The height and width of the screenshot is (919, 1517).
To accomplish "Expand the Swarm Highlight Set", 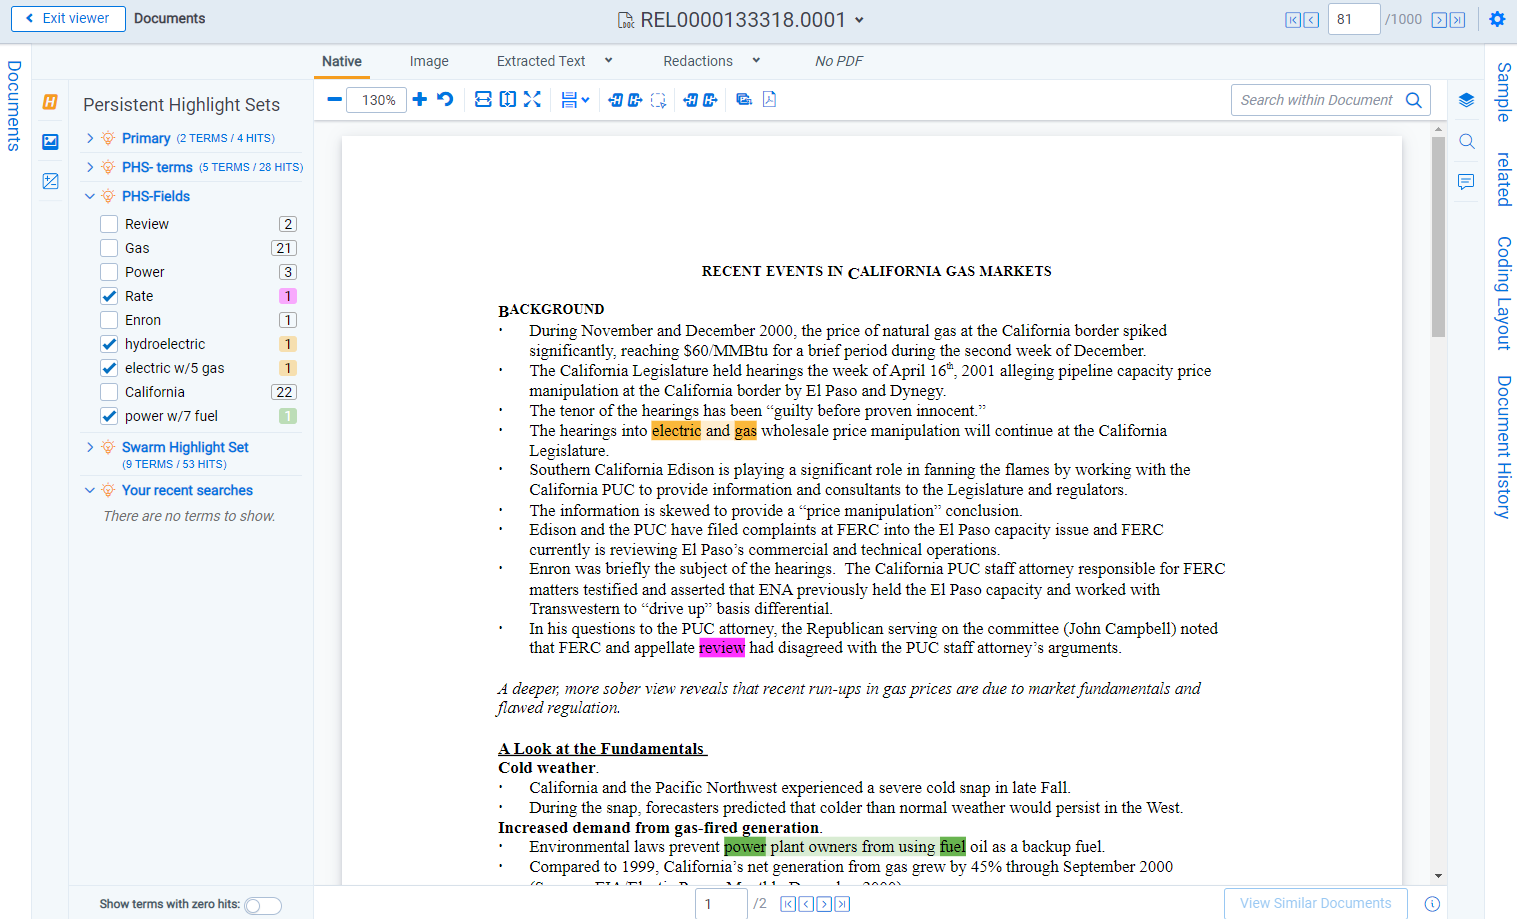I will (x=90, y=447).
